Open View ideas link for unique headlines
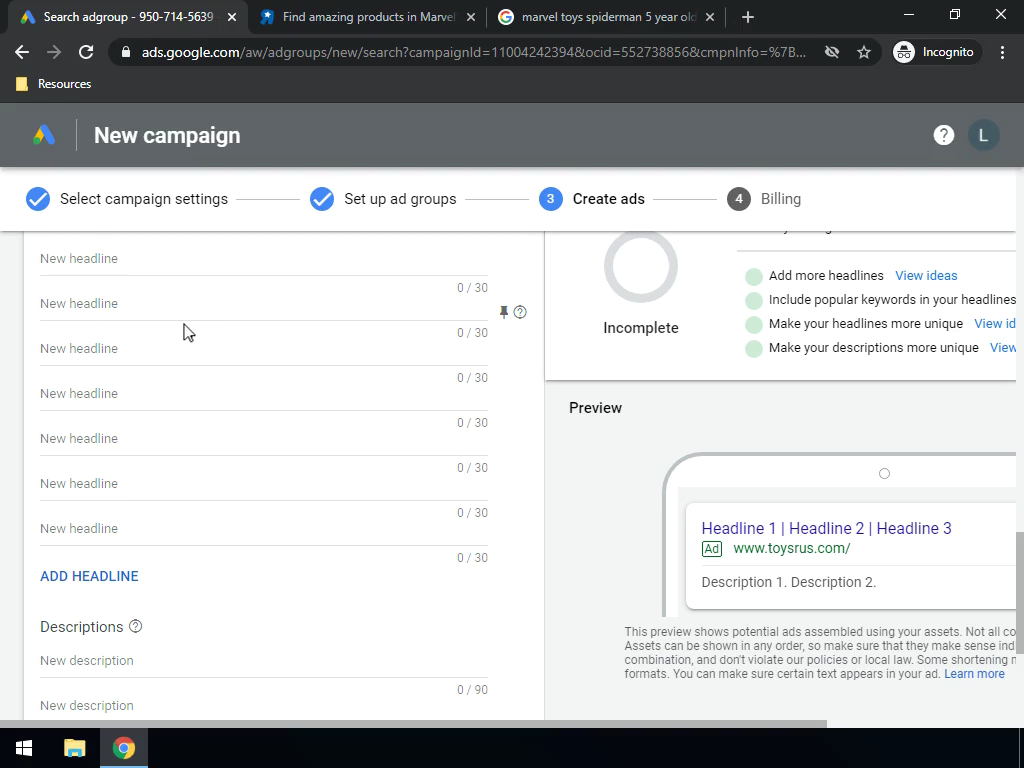1024x768 pixels. (x=995, y=324)
